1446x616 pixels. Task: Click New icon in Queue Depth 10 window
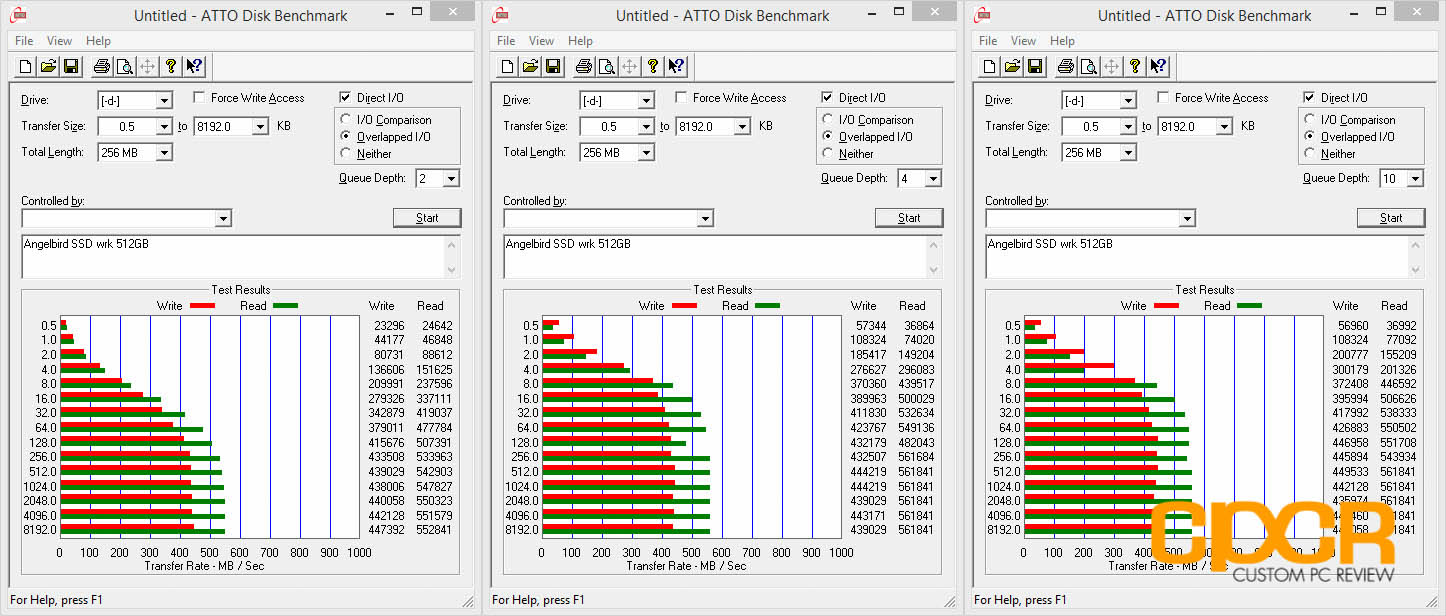tap(989, 67)
